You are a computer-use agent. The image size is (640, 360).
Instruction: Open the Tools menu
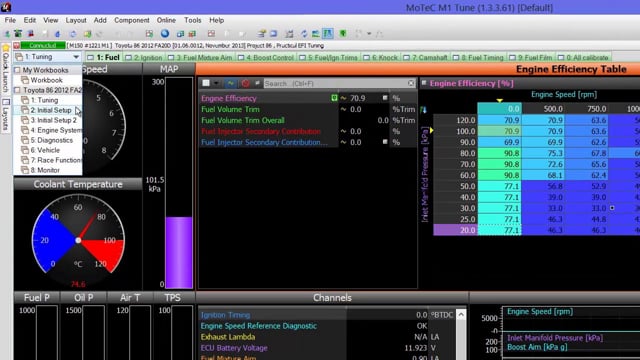point(192,20)
